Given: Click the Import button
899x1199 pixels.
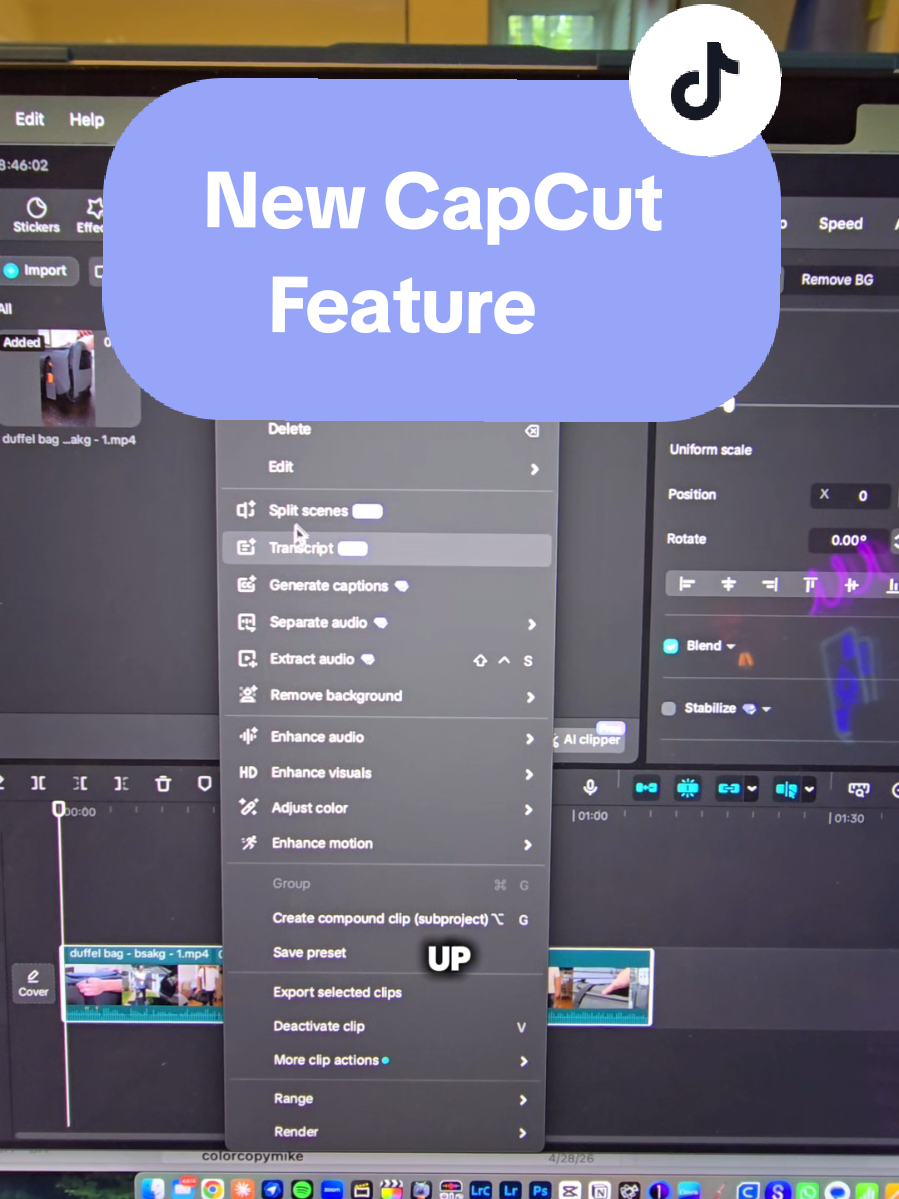Looking at the screenshot, I should (x=38, y=271).
